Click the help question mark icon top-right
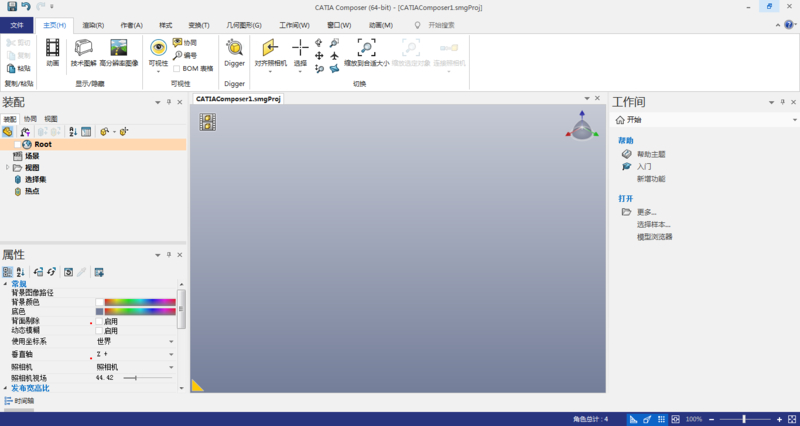 click(789, 24)
